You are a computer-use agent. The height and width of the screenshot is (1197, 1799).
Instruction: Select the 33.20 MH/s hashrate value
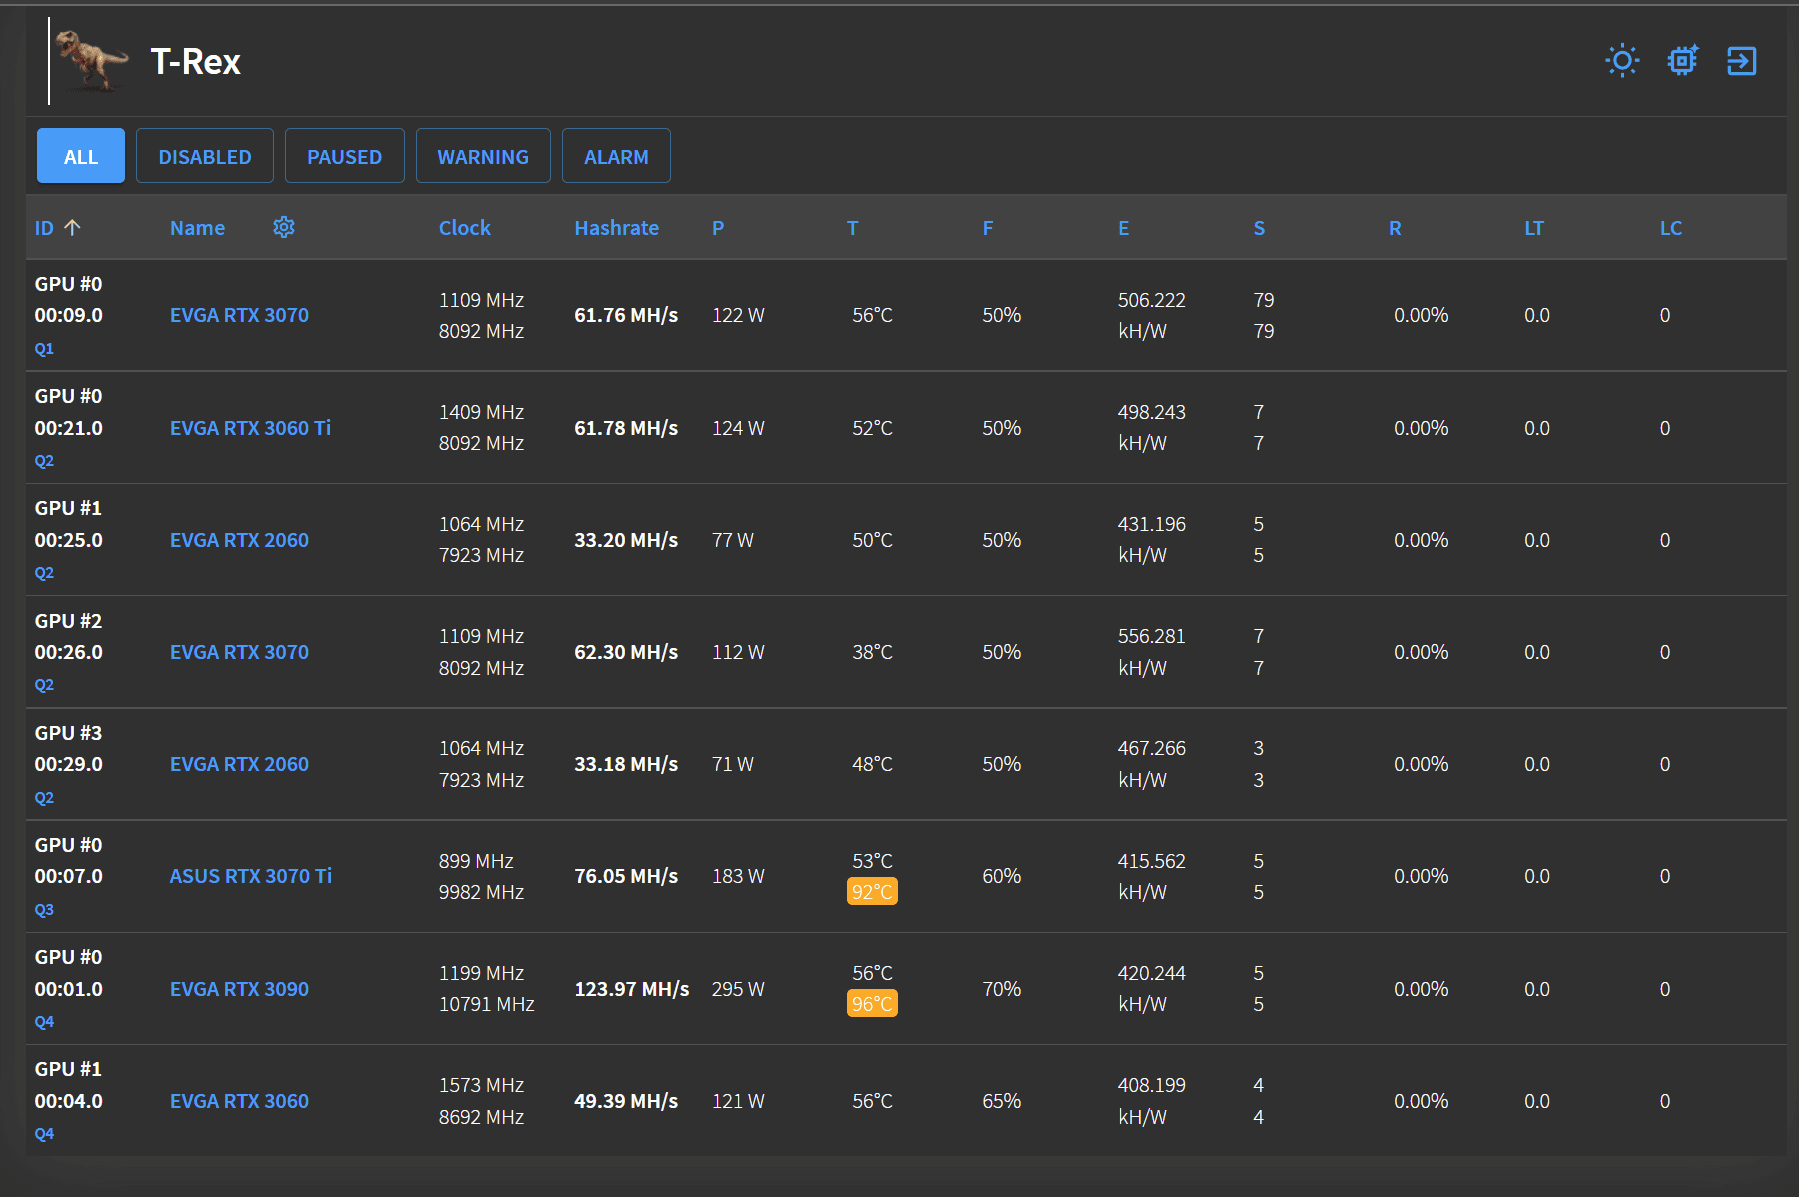point(626,540)
